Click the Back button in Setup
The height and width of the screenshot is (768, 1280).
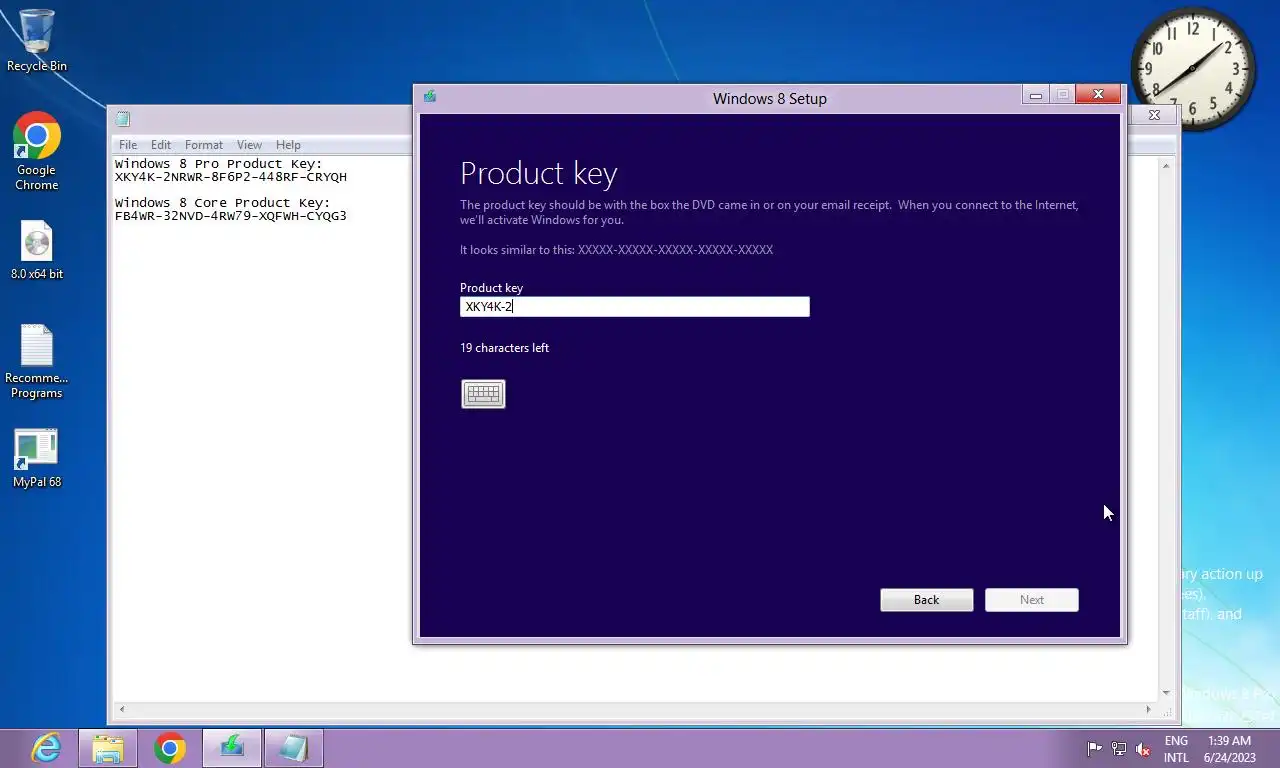(926, 600)
